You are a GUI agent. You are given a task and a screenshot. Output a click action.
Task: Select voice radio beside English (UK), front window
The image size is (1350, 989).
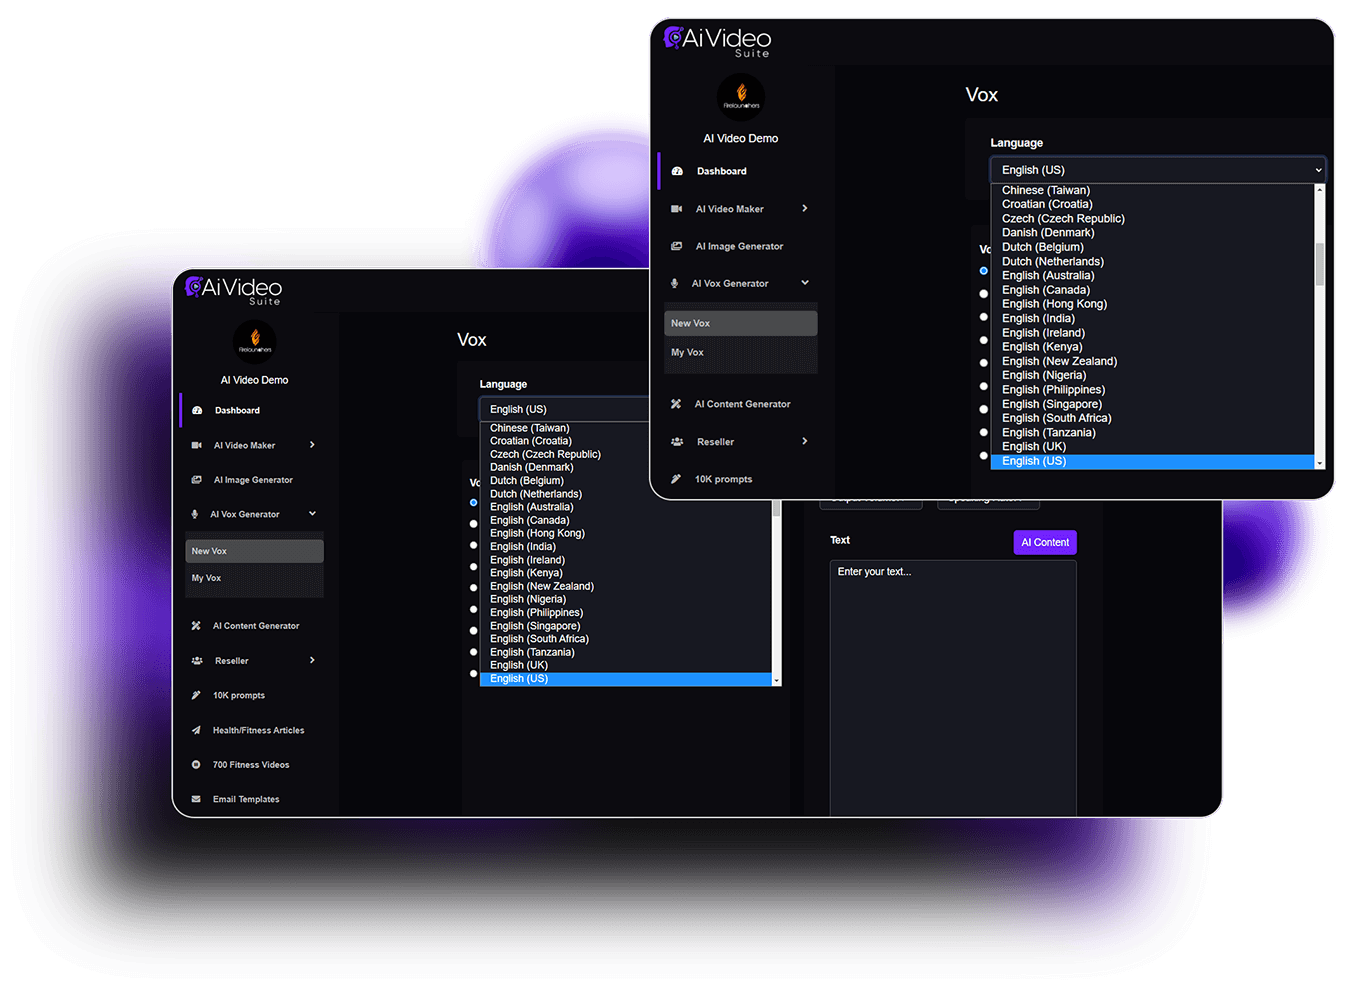point(984,455)
